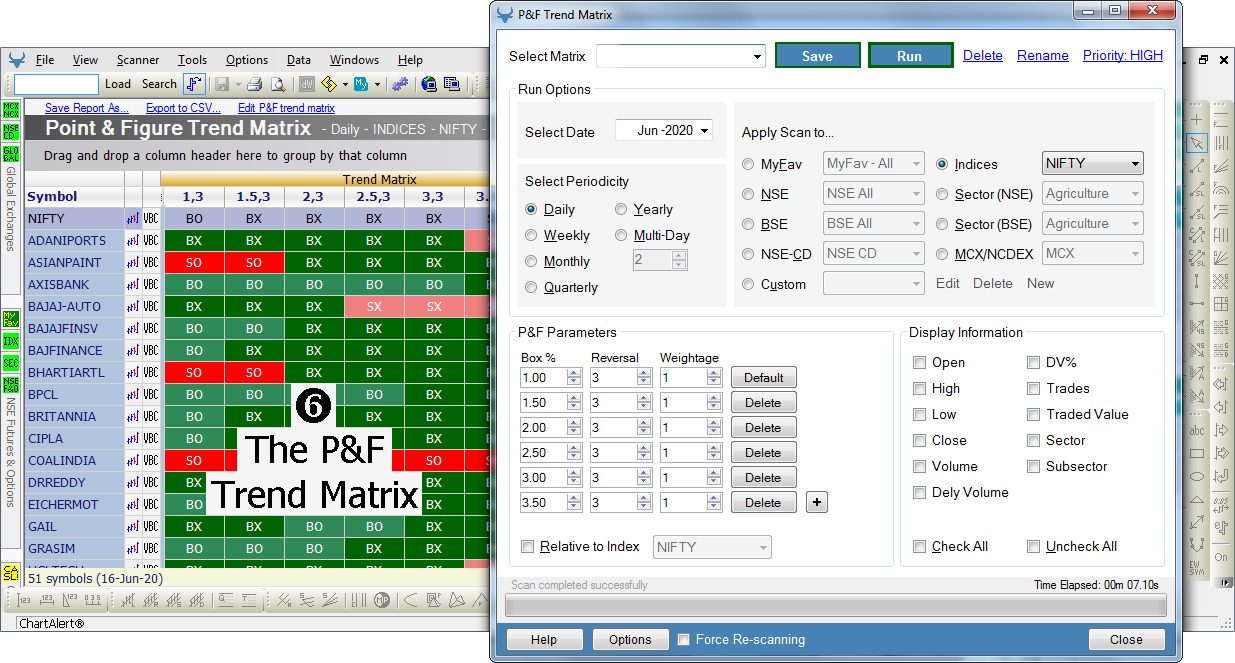This screenshot has width=1235, height=663.
Task: Click the highlighted chart-style icon beside Search
Action: tap(195, 84)
